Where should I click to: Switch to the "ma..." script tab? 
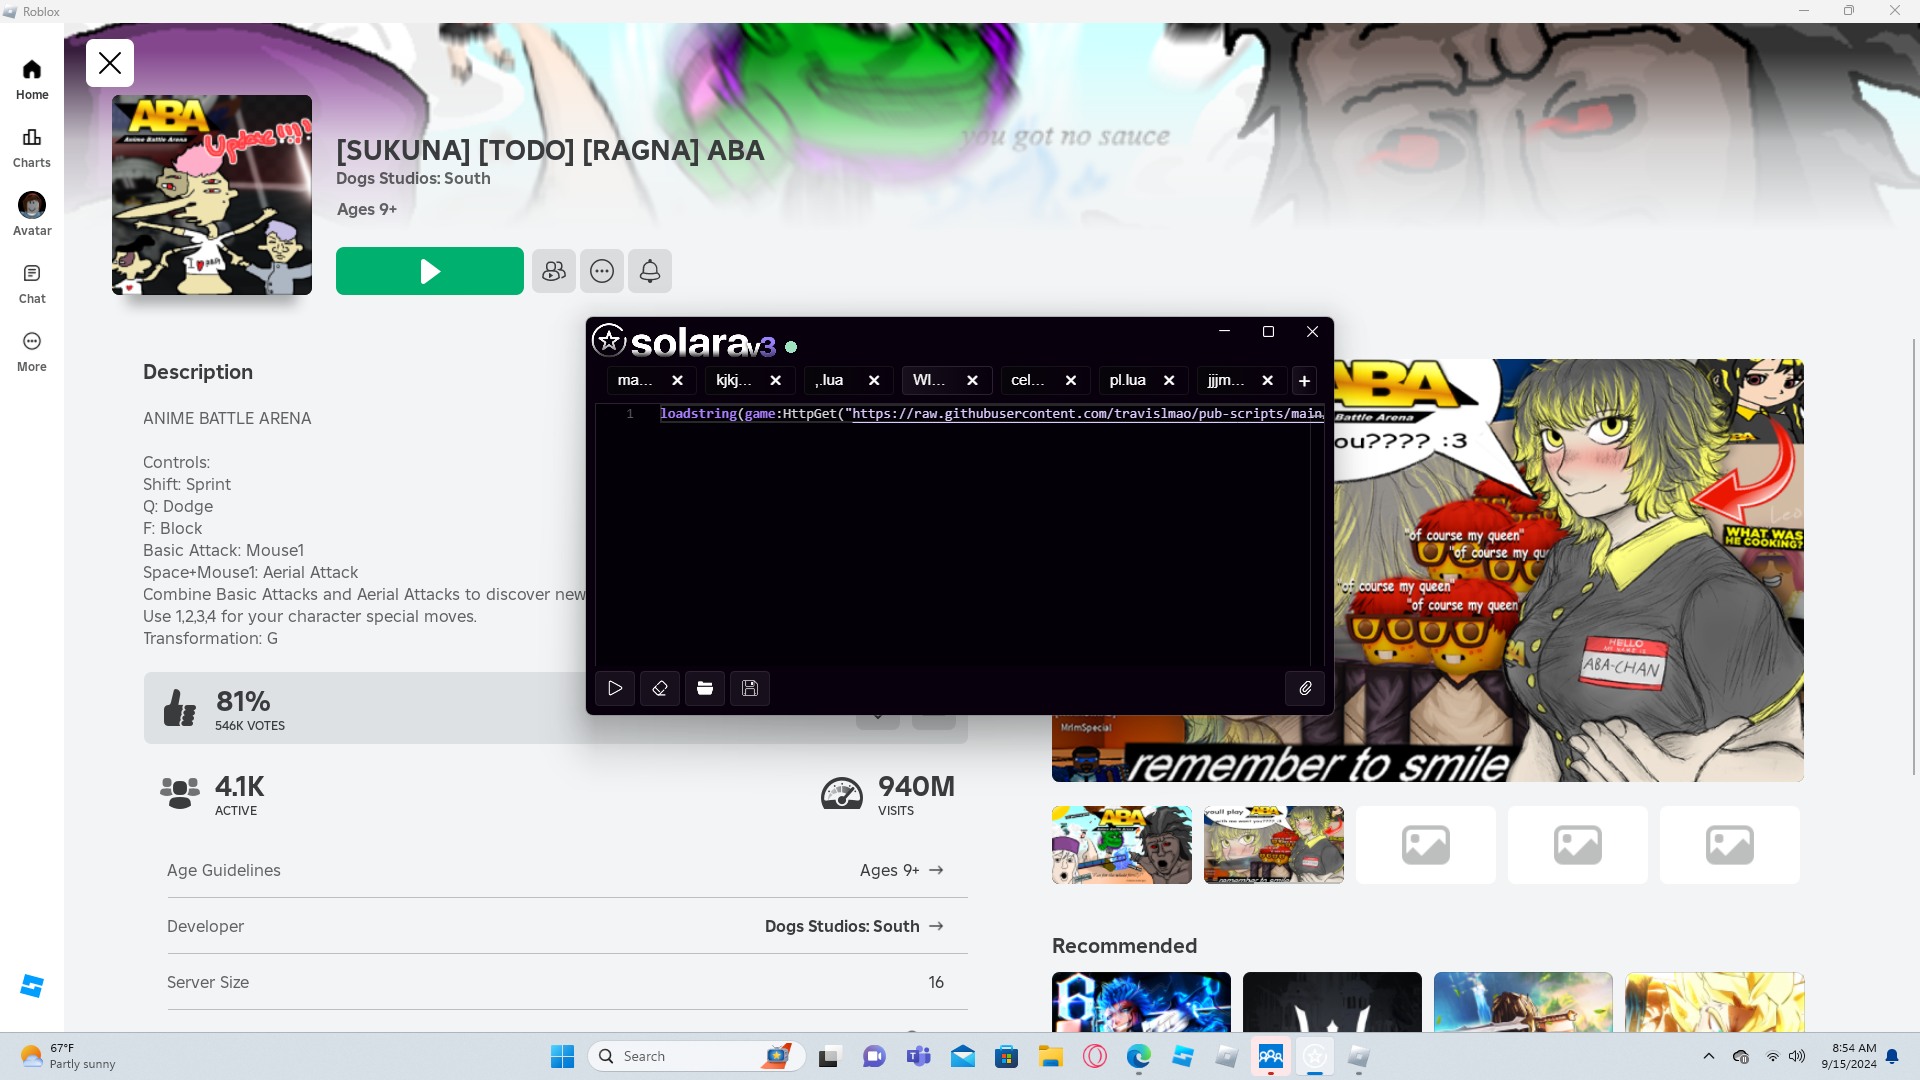click(636, 380)
